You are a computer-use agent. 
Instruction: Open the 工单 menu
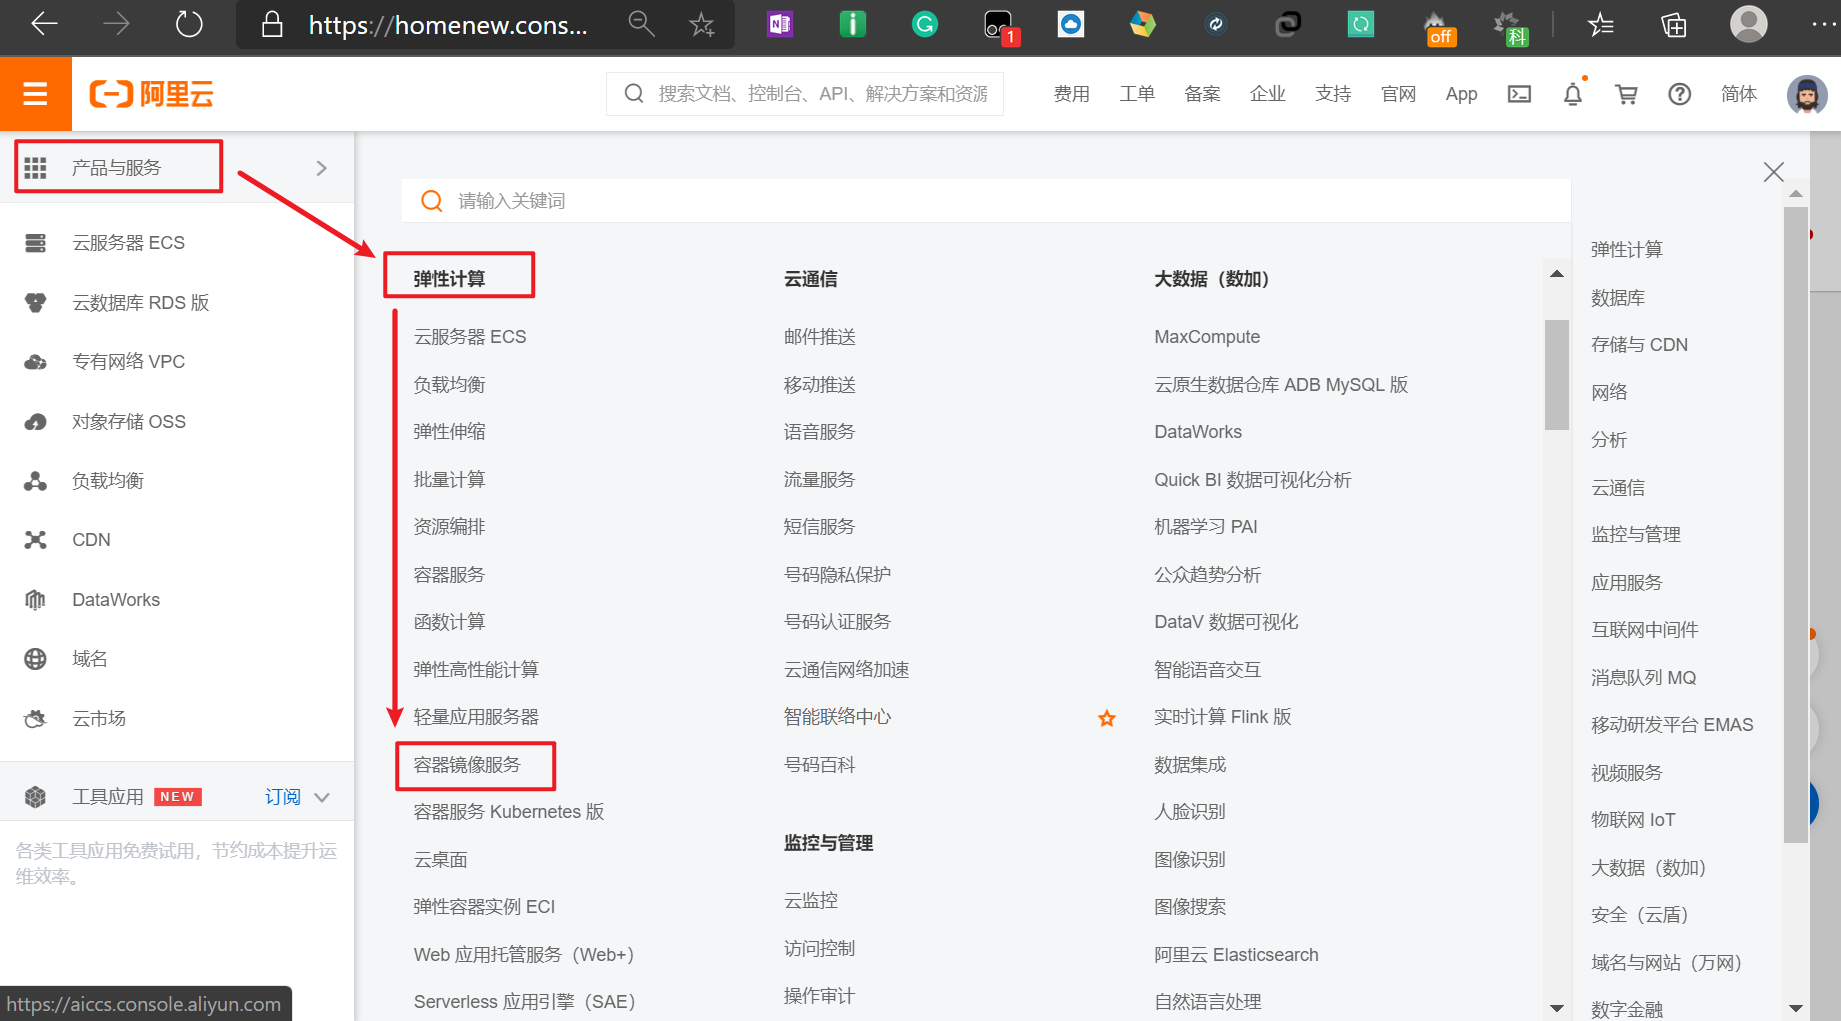click(1137, 94)
